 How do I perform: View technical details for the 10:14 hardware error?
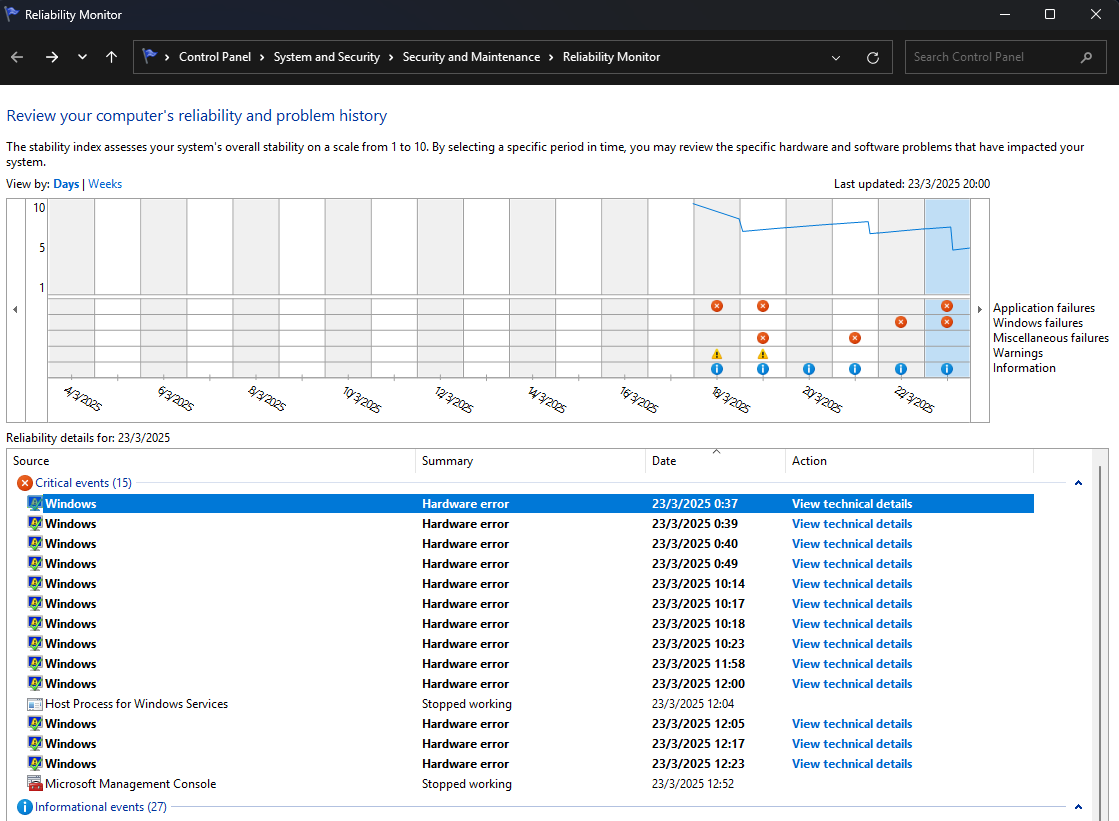tap(852, 584)
